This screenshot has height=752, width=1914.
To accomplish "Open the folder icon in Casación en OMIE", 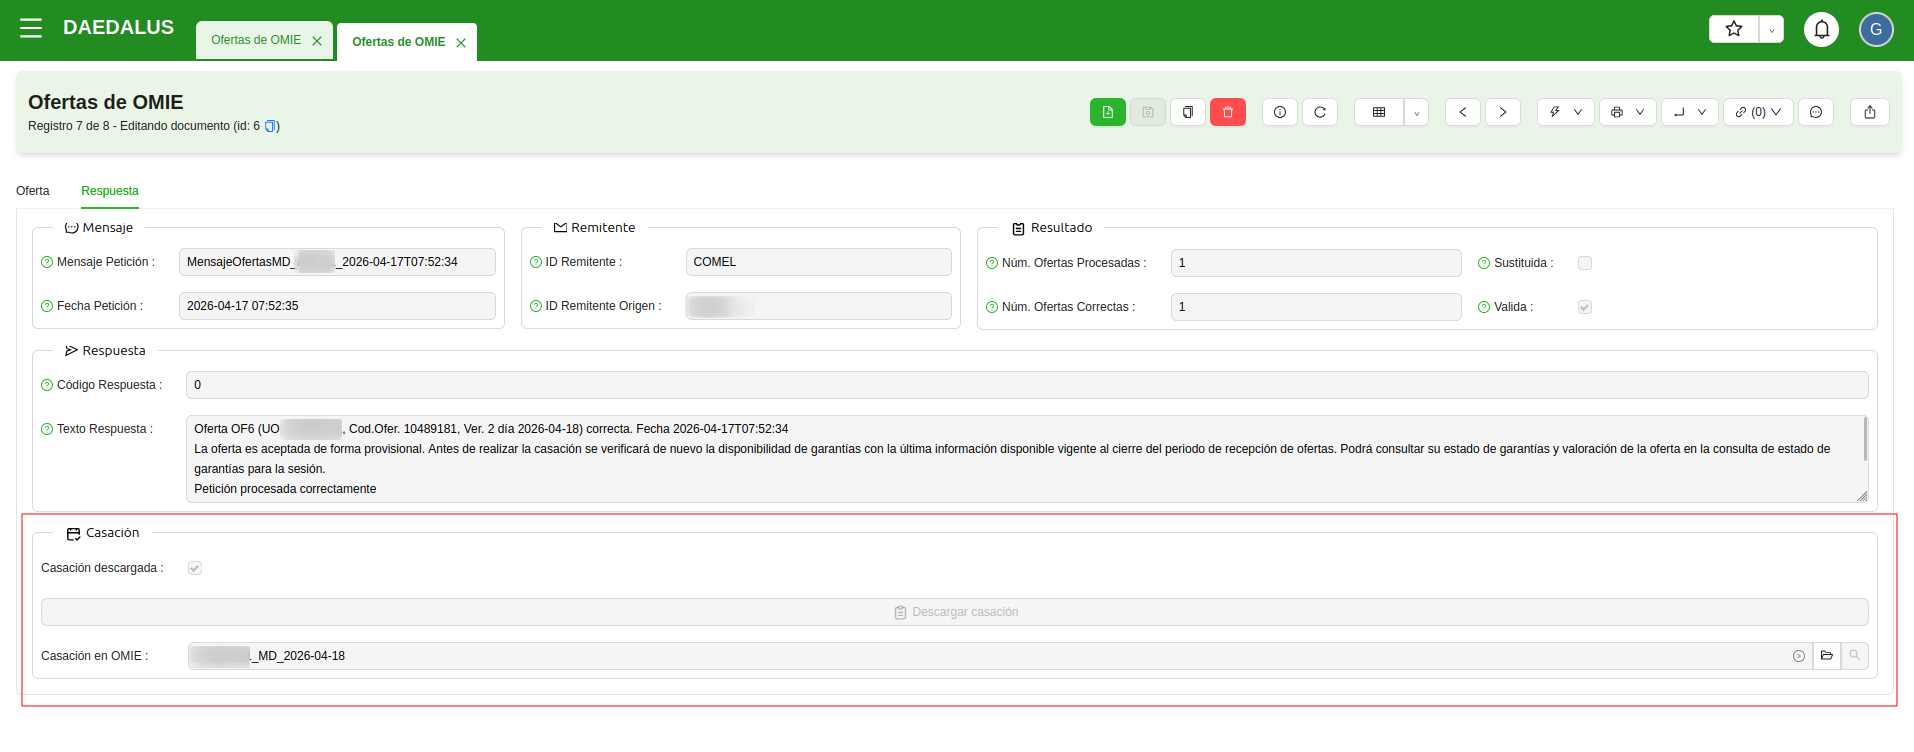I will (1826, 656).
